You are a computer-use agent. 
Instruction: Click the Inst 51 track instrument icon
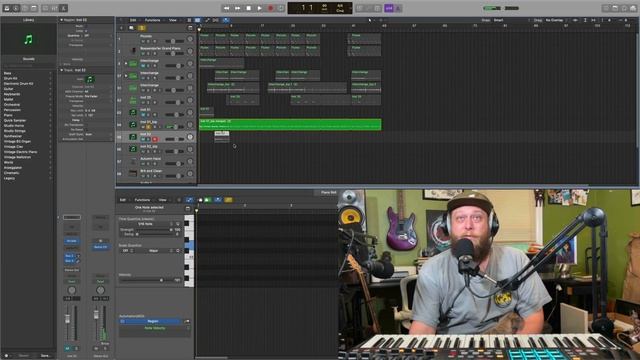[x=133, y=112]
